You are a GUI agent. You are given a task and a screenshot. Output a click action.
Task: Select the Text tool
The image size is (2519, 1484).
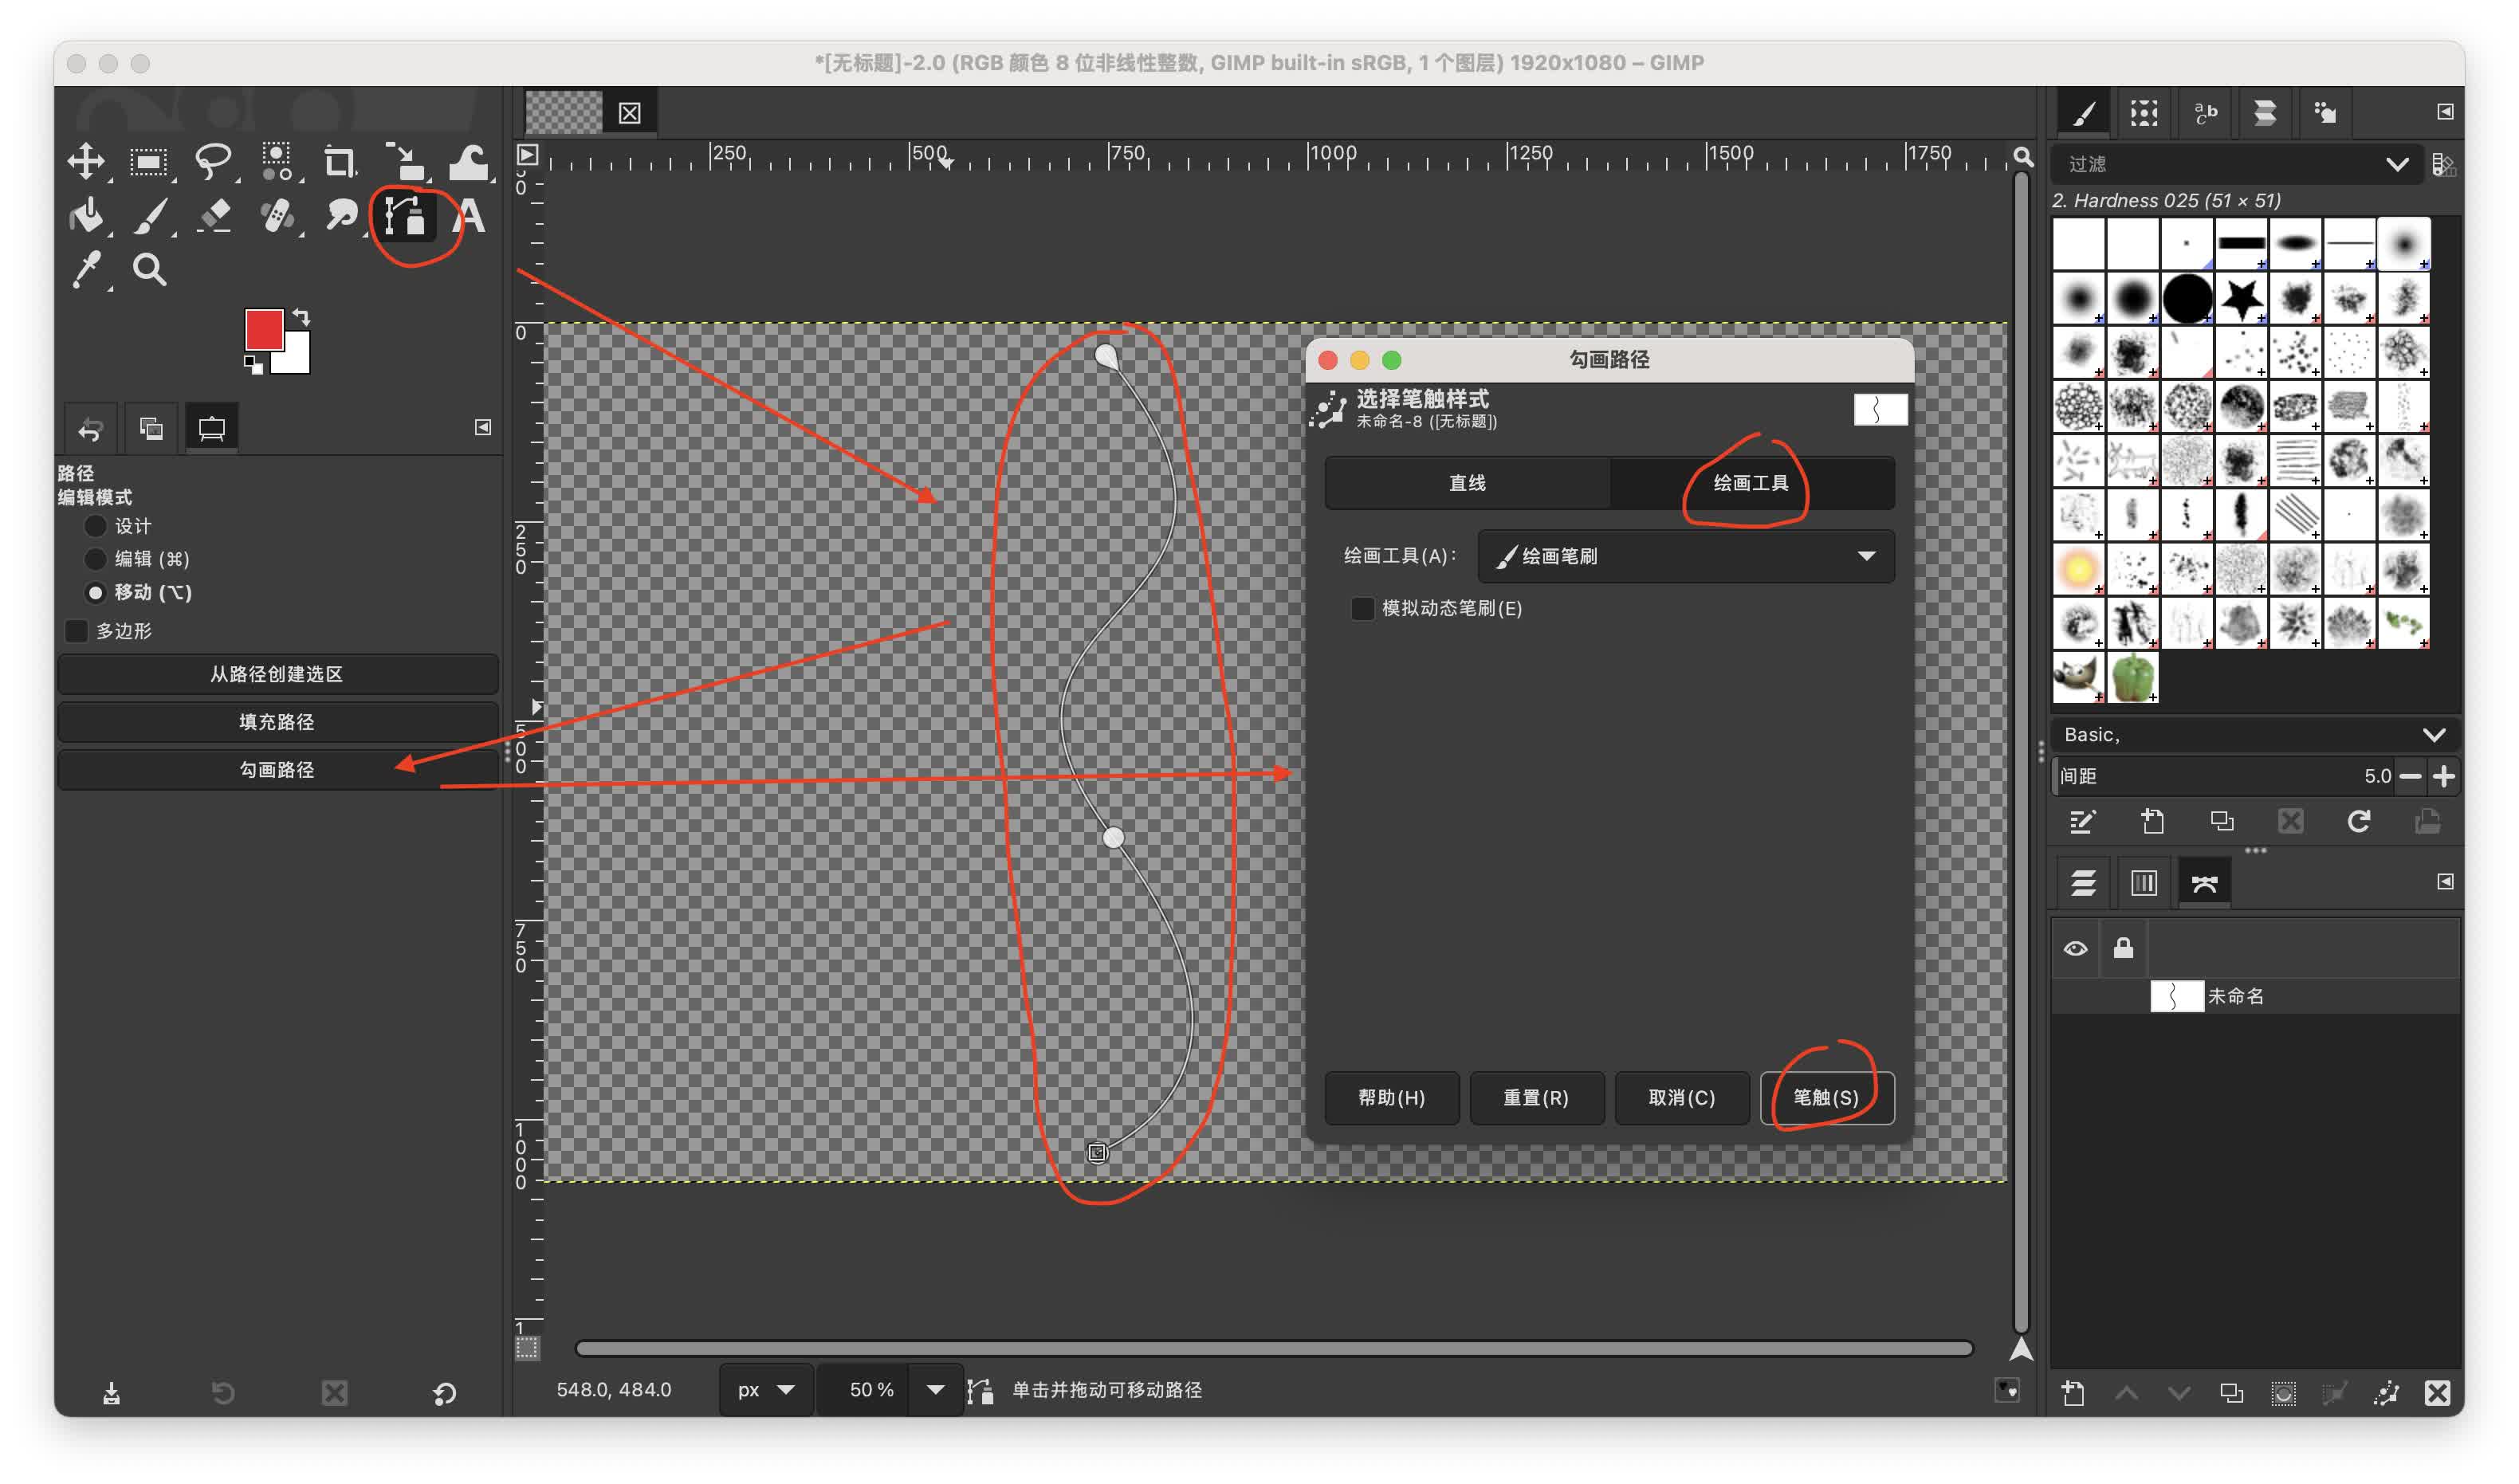[x=469, y=215]
